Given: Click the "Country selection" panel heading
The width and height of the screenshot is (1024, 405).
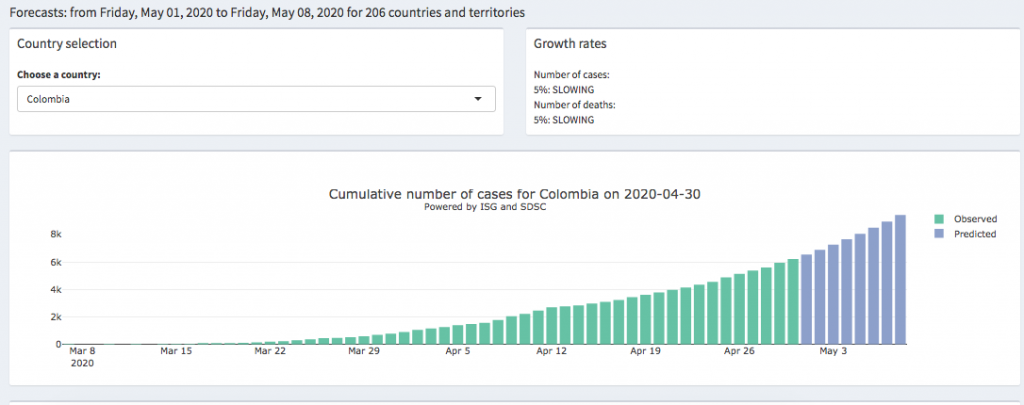Looking at the screenshot, I should [x=67, y=44].
